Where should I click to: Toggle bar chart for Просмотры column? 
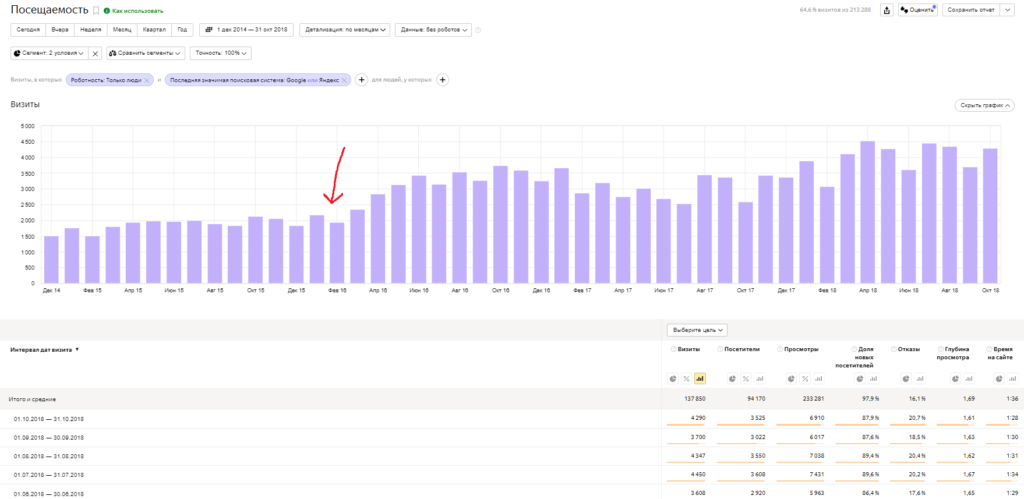pos(818,379)
